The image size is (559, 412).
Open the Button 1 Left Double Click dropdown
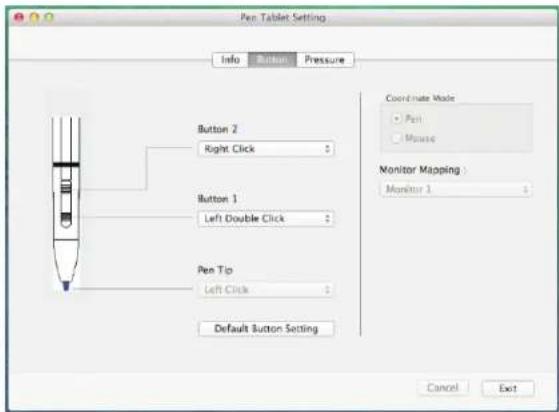pyautogui.click(x=266, y=218)
